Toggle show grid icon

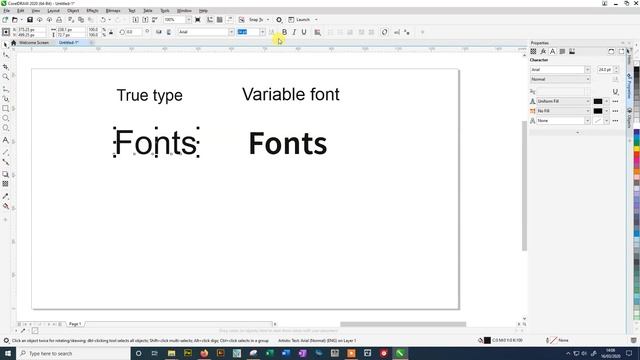coord(220,20)
